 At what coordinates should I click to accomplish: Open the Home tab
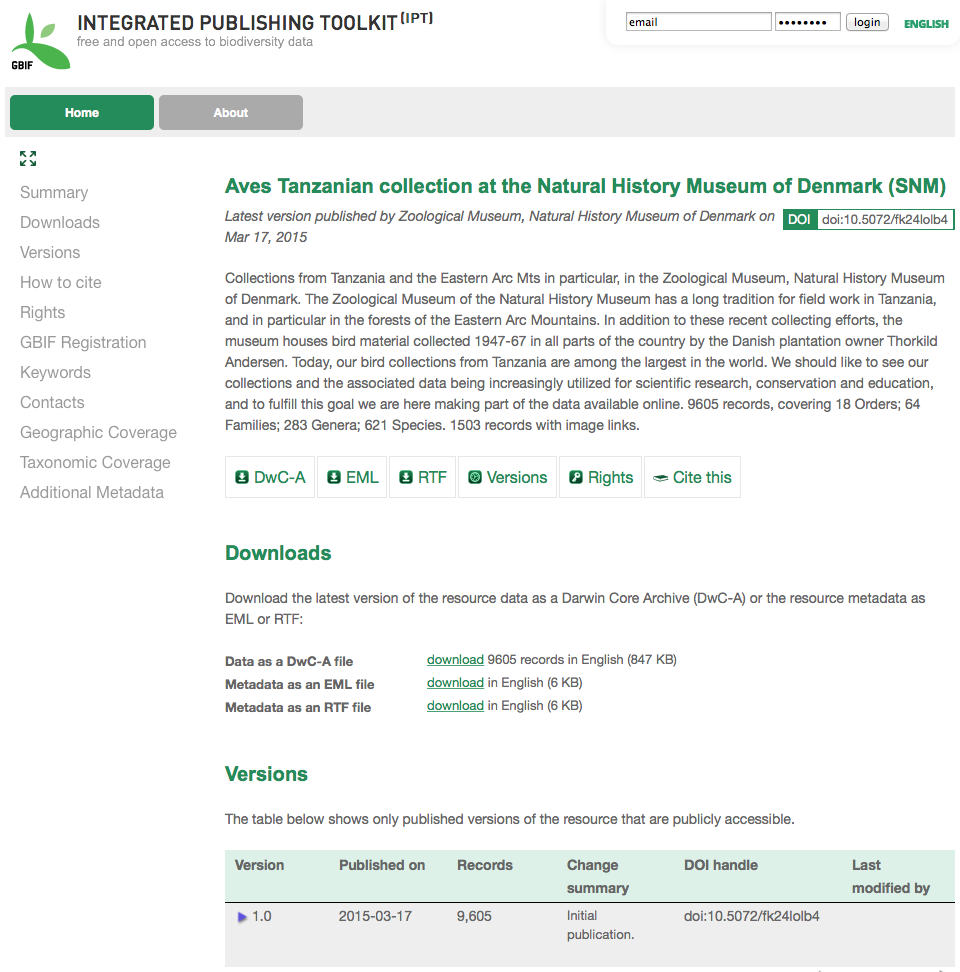point(82,113)
